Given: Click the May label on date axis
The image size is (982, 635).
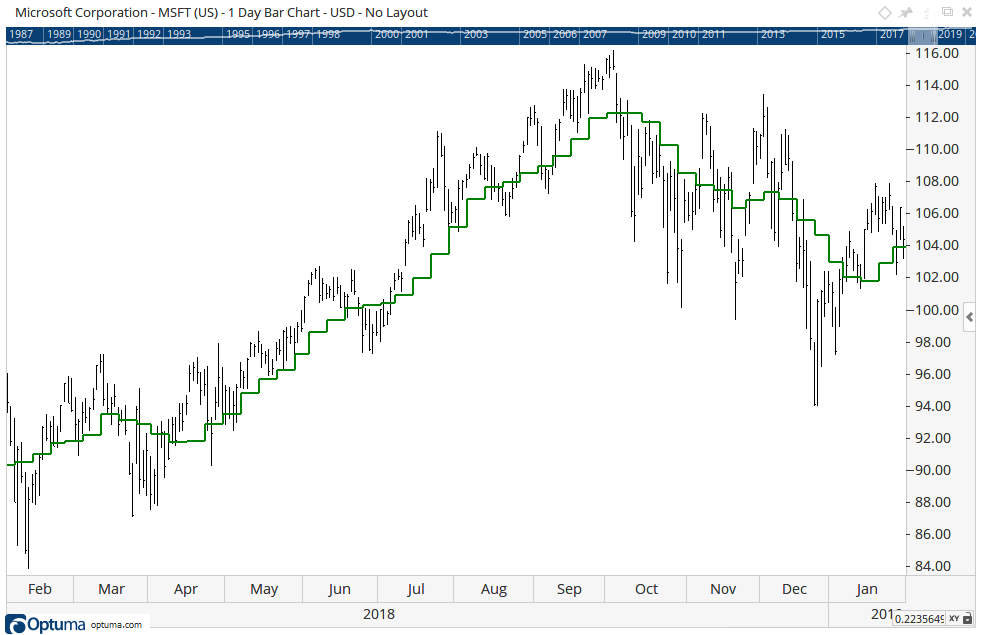Looking at the screenshot, I should pyautogui.click(x=264, y=589).
